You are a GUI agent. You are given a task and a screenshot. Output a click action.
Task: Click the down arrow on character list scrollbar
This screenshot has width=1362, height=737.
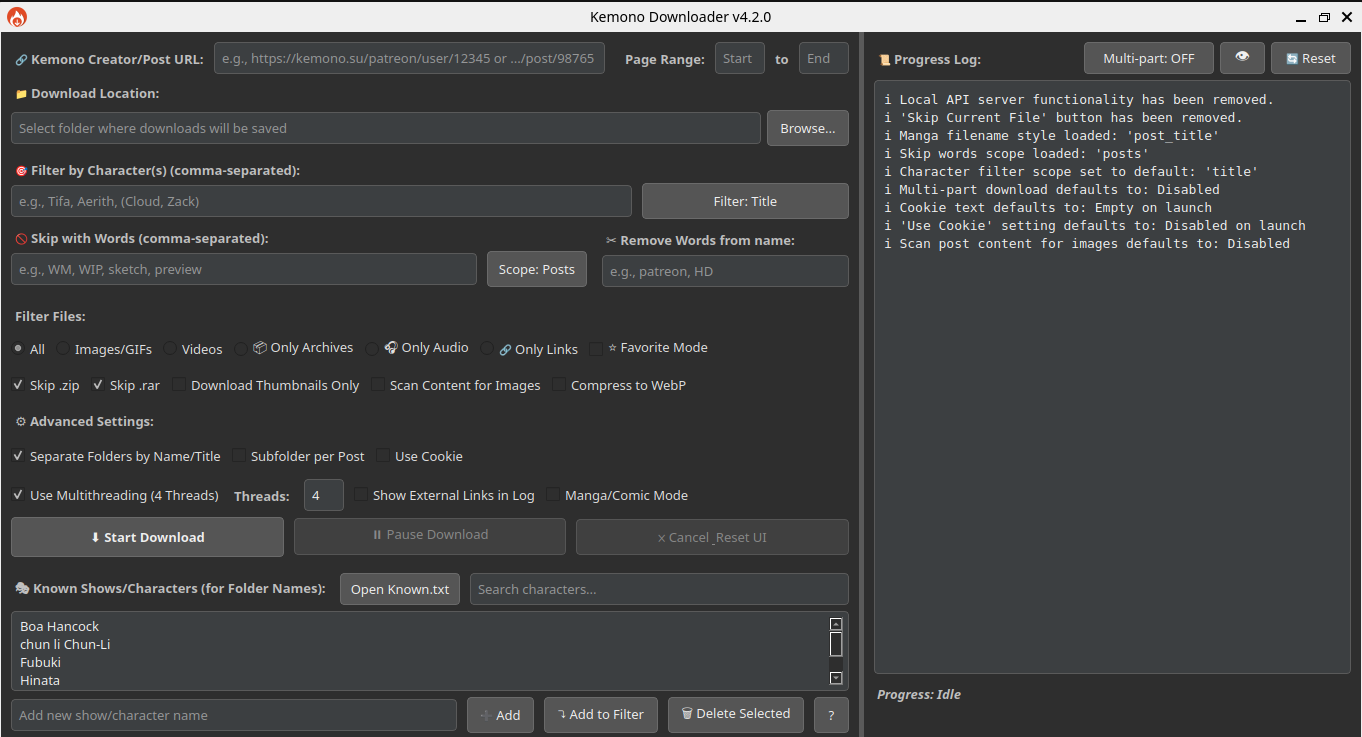[x=835, y=678]
